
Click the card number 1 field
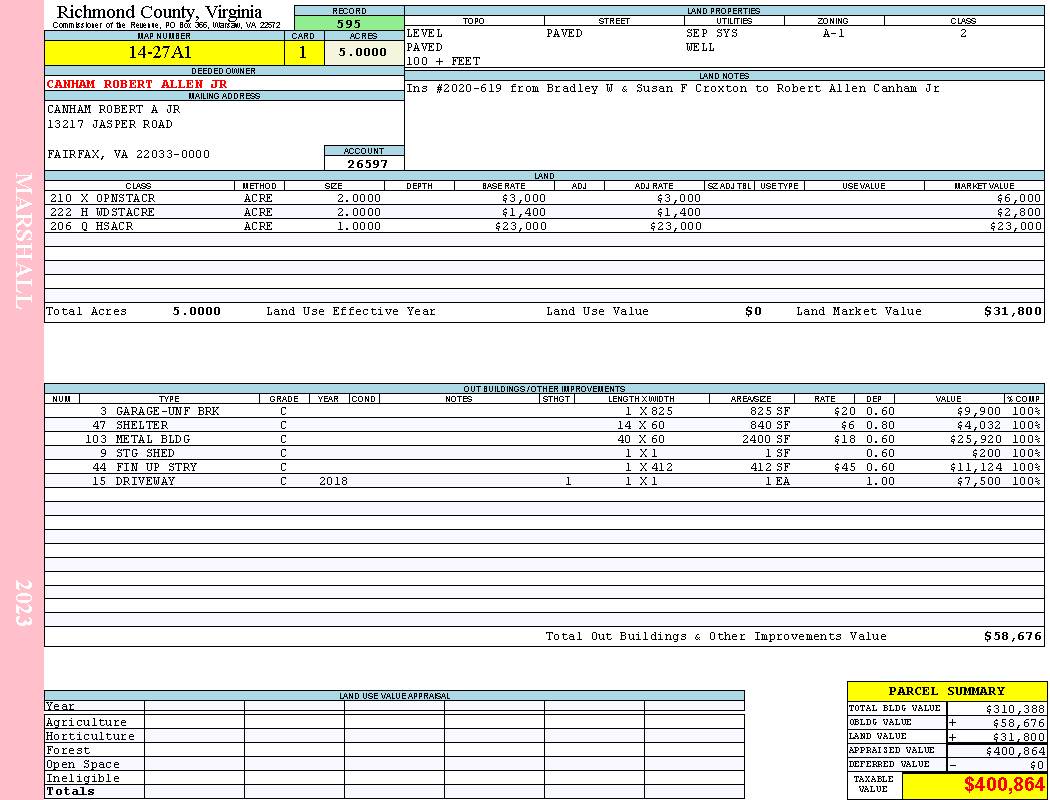pyautogui.click(x=303, y=52)
